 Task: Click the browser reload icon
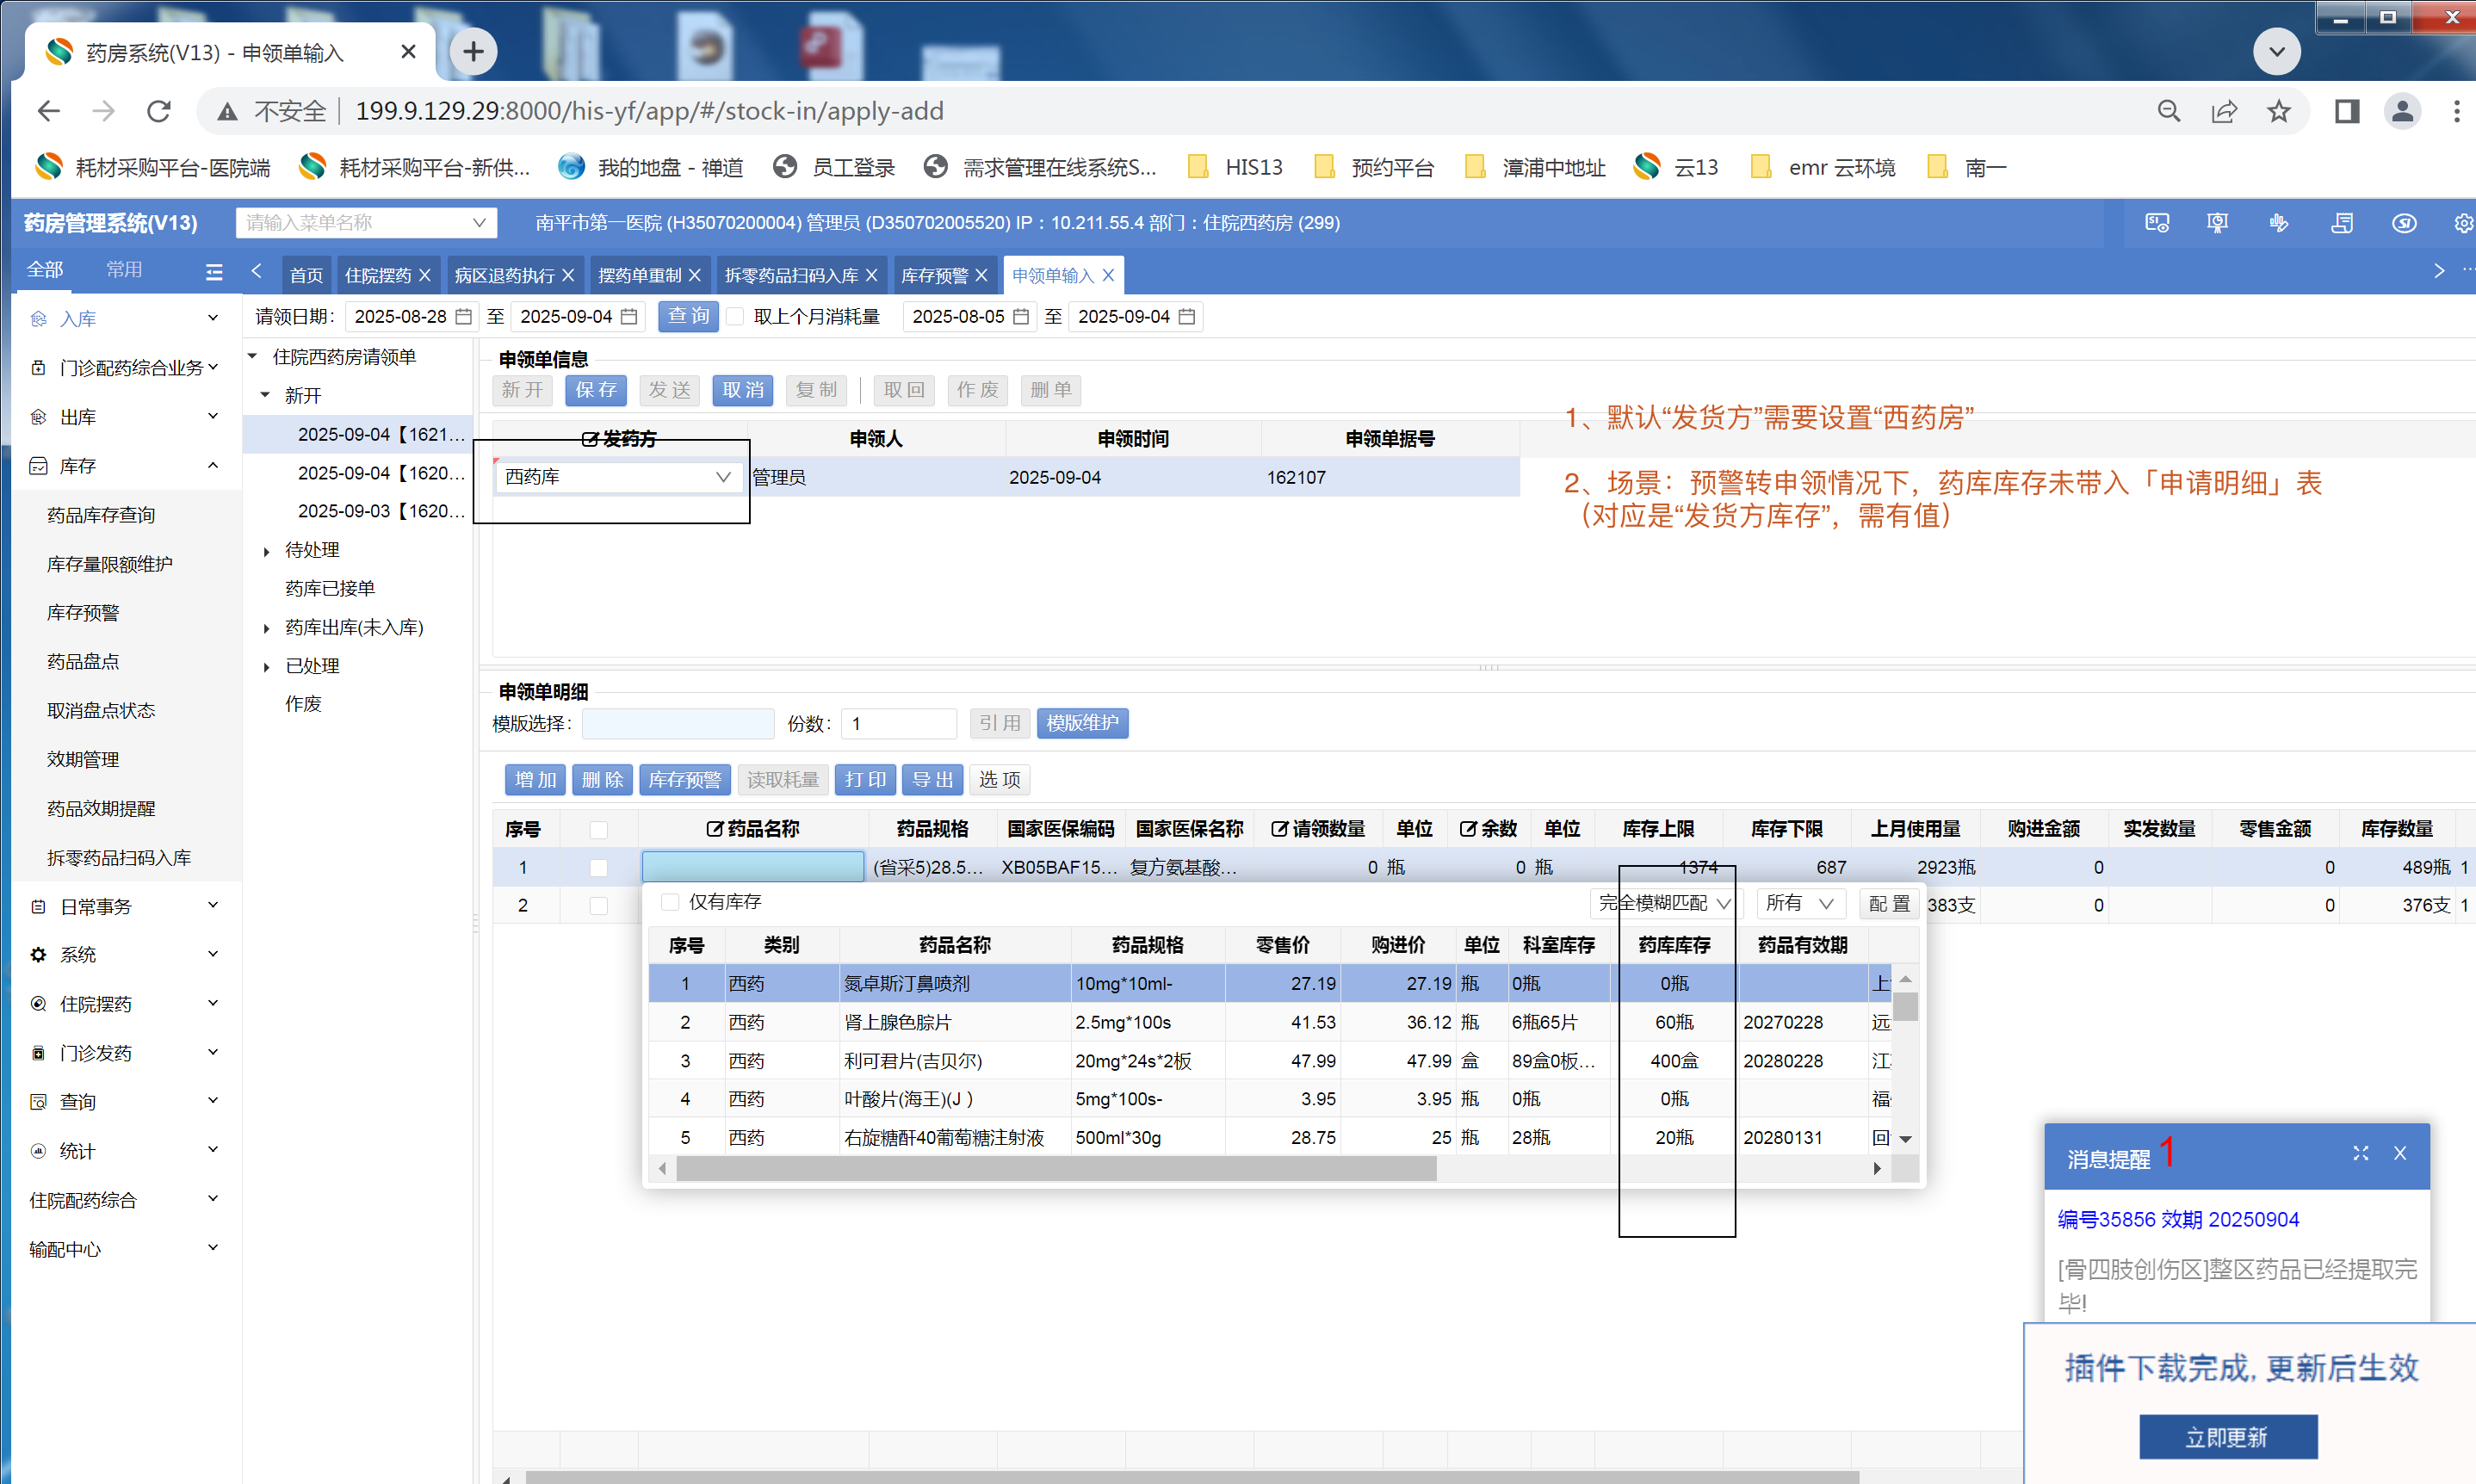tap(158, 111)
